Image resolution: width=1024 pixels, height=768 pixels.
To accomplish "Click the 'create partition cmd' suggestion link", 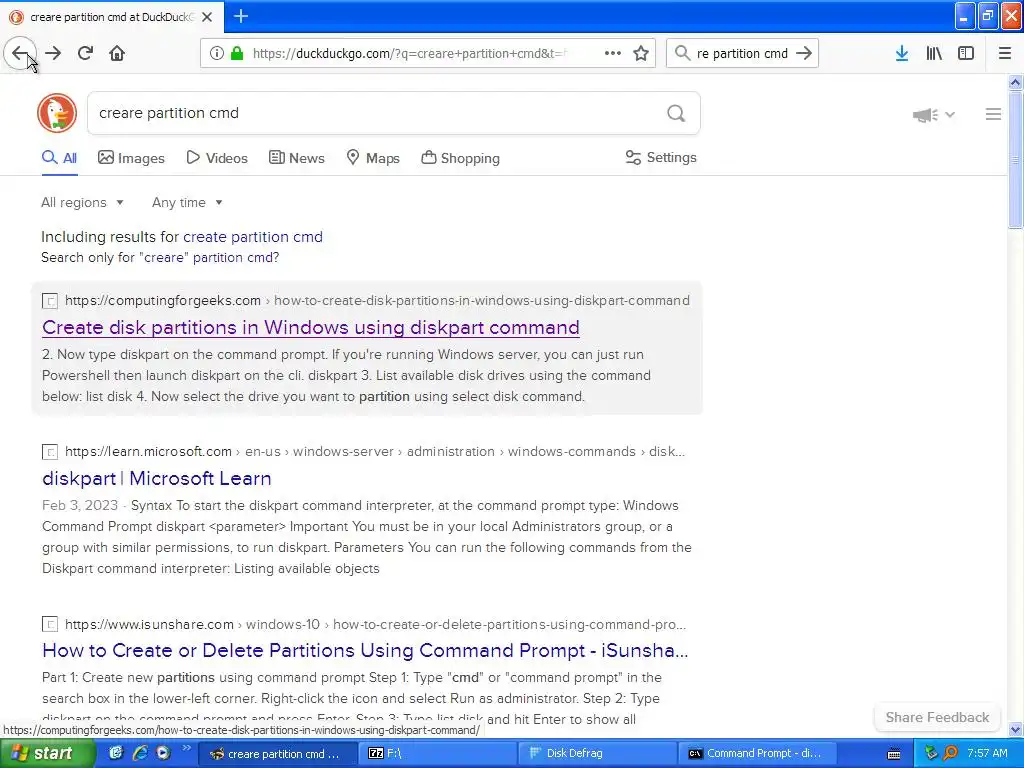I will pos(253,236).
